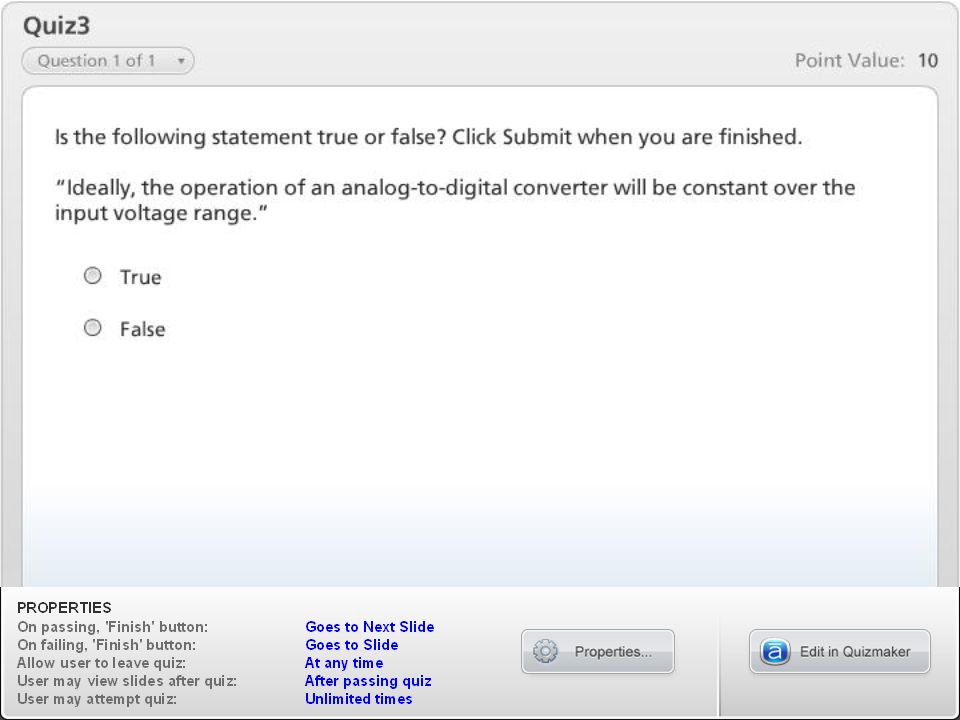Click the 'Is the following statement' instruction text
The image size is (960, 720).
[x=429, y=137]
